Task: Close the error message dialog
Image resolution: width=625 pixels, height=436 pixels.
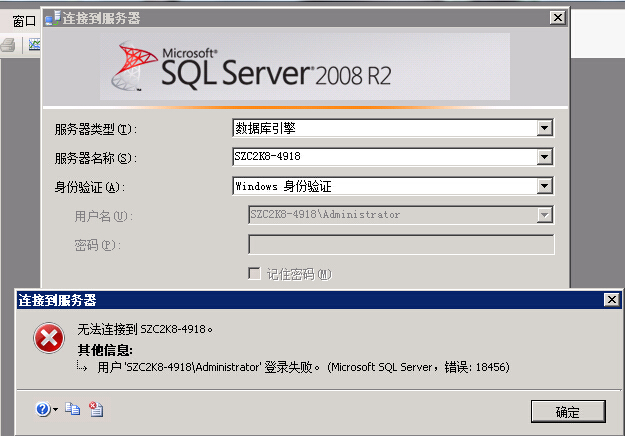Action: [x=610, y=300]
